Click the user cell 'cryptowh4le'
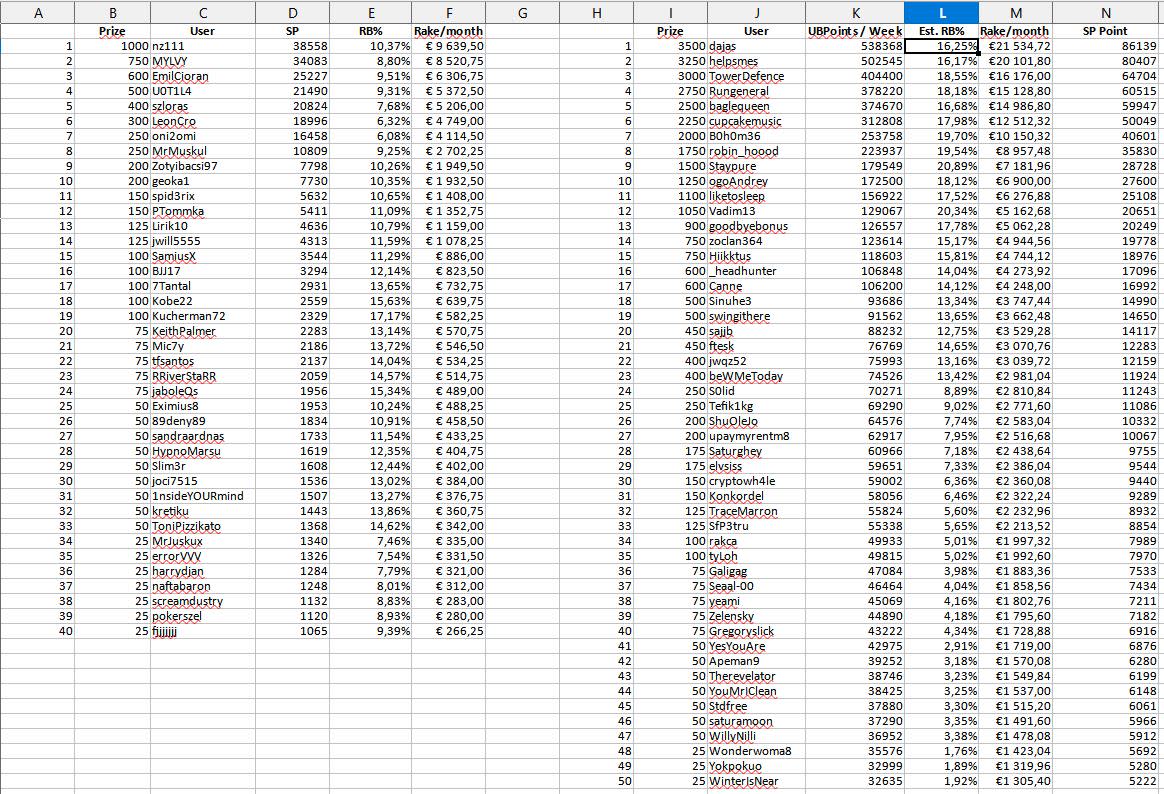Image resolution: width=1164 pixels, height=794 pixels. (x=756, y=481)
